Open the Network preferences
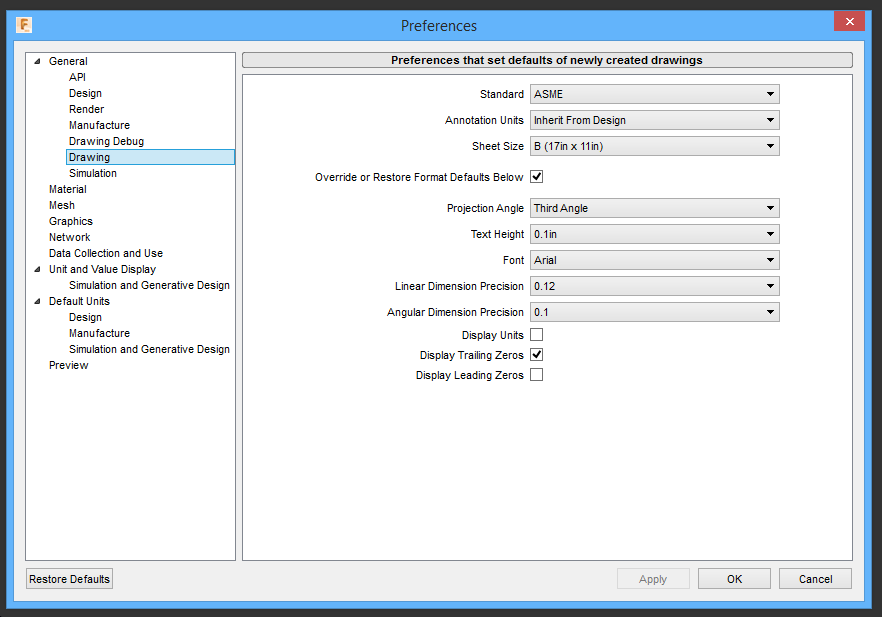The image size is (882, 617). (x=70, y=237)
